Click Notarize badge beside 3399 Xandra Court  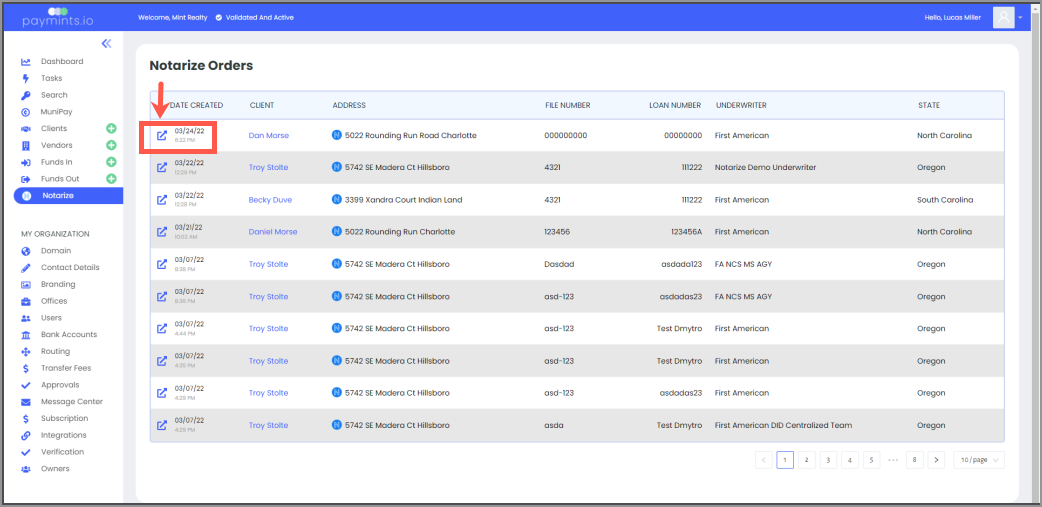coord(336,199)
